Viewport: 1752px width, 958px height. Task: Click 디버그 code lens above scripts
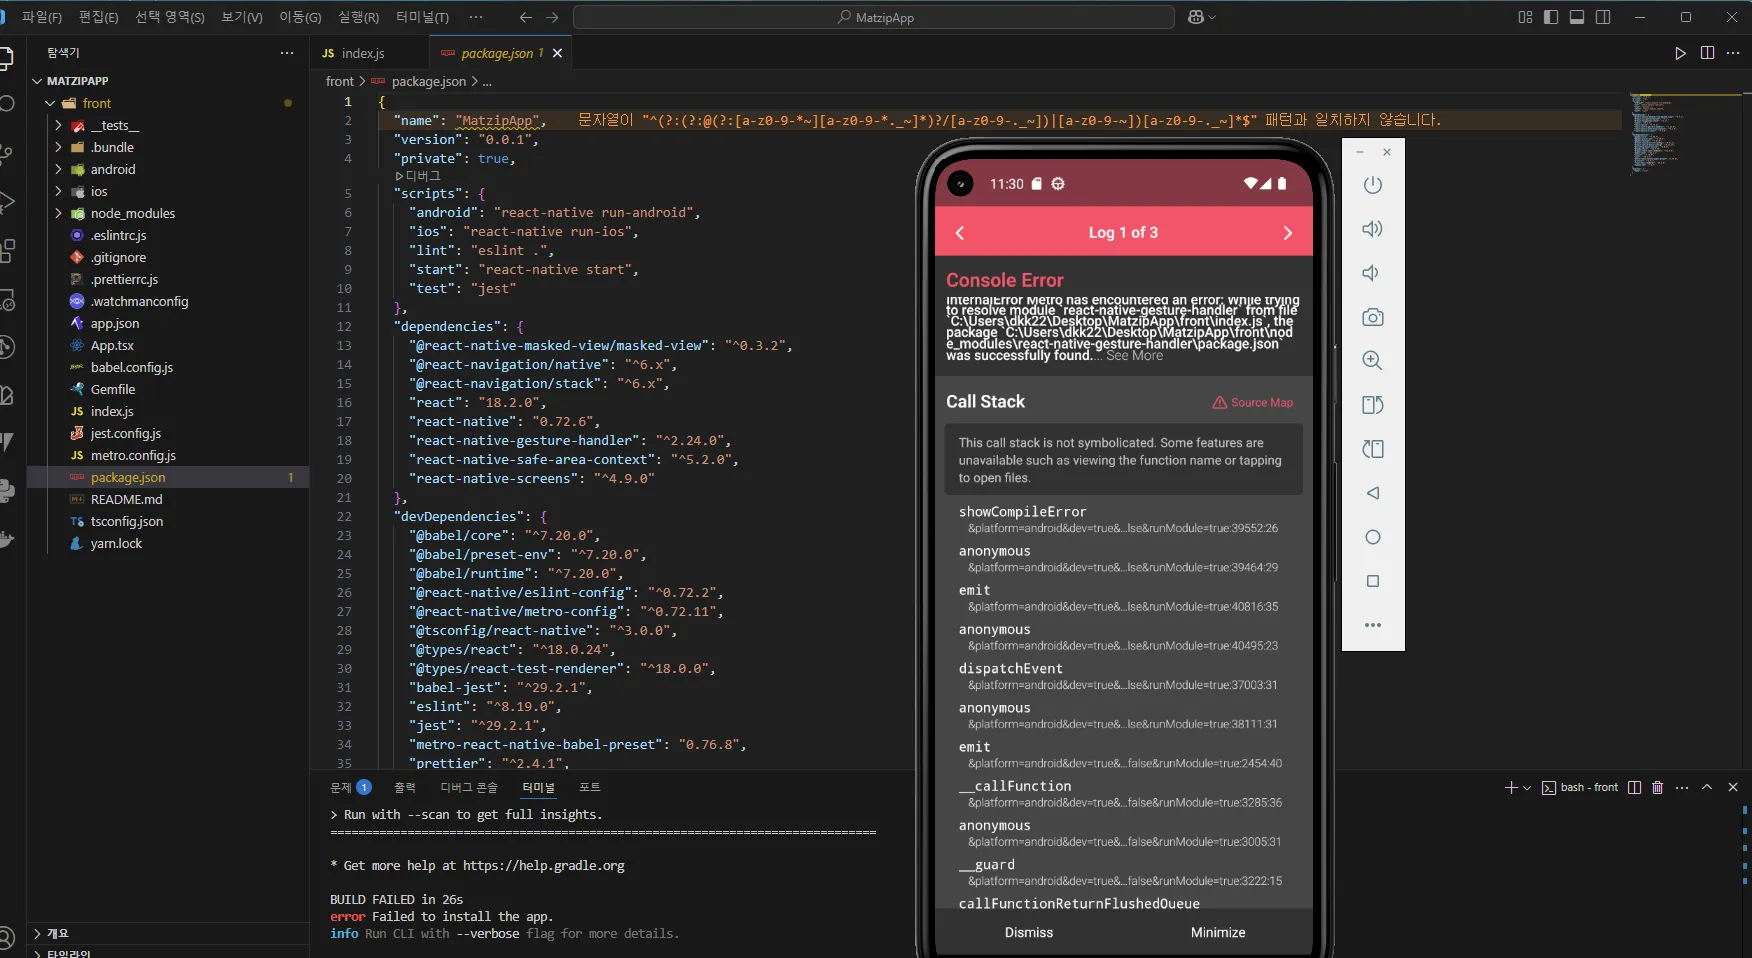tap(418, 176)
